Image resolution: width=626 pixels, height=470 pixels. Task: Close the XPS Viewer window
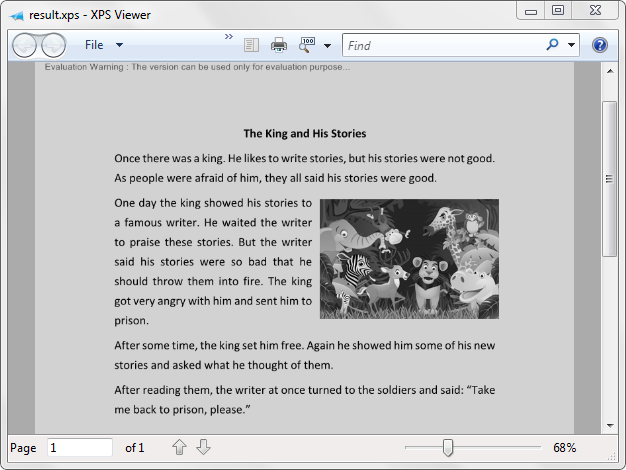[595, 10]
